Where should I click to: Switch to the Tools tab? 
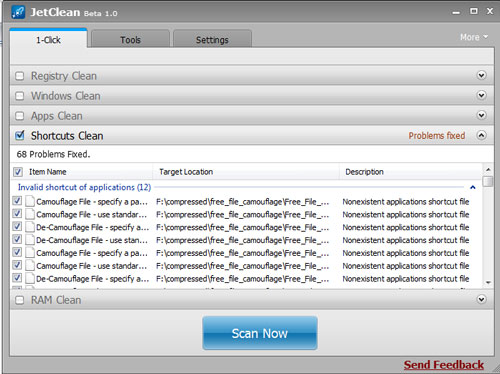click(x=130, y=40)
